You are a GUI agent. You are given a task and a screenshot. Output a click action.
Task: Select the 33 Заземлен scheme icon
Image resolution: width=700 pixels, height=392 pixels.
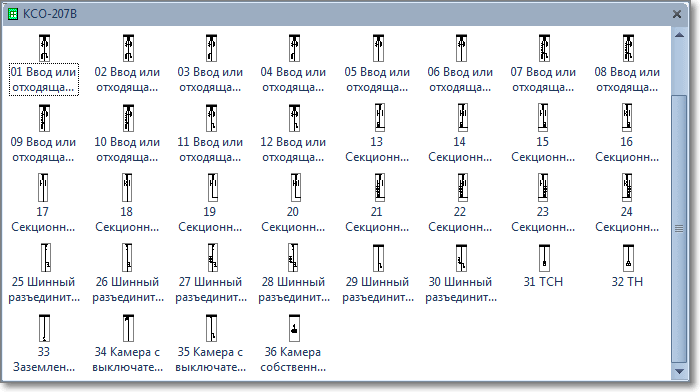point(44,328)
